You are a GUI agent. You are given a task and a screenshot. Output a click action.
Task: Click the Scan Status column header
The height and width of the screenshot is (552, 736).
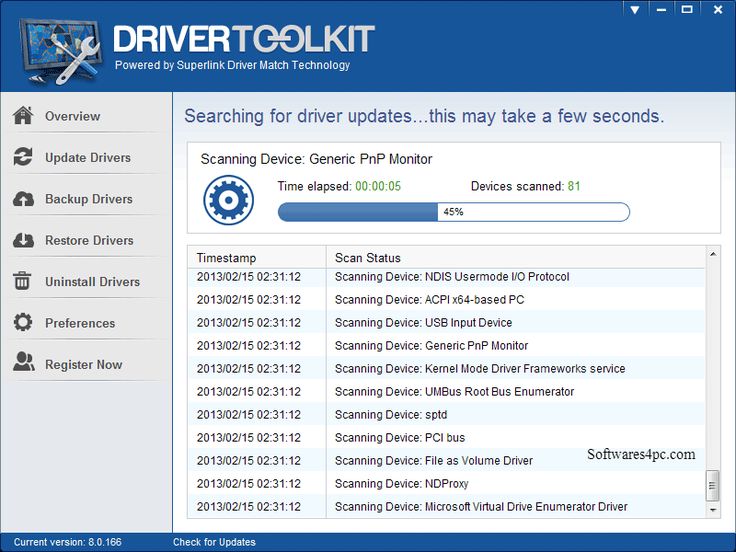[x=516, y=258]
